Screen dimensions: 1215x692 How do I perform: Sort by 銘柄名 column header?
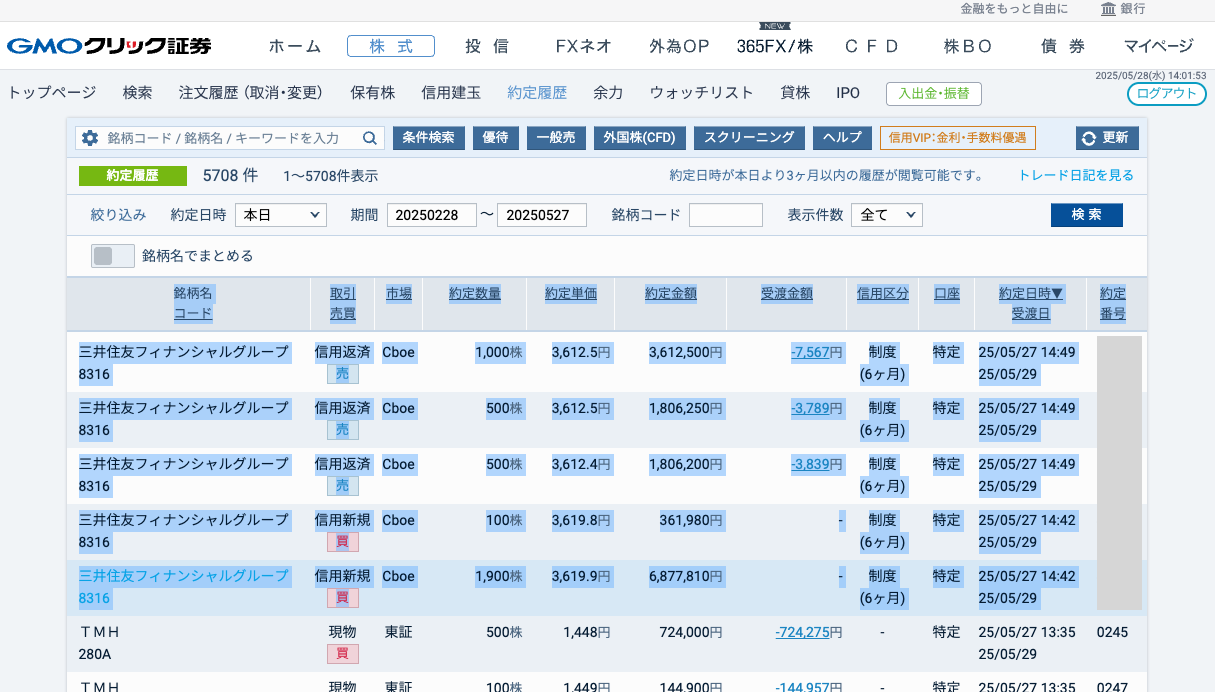[193, 293]
